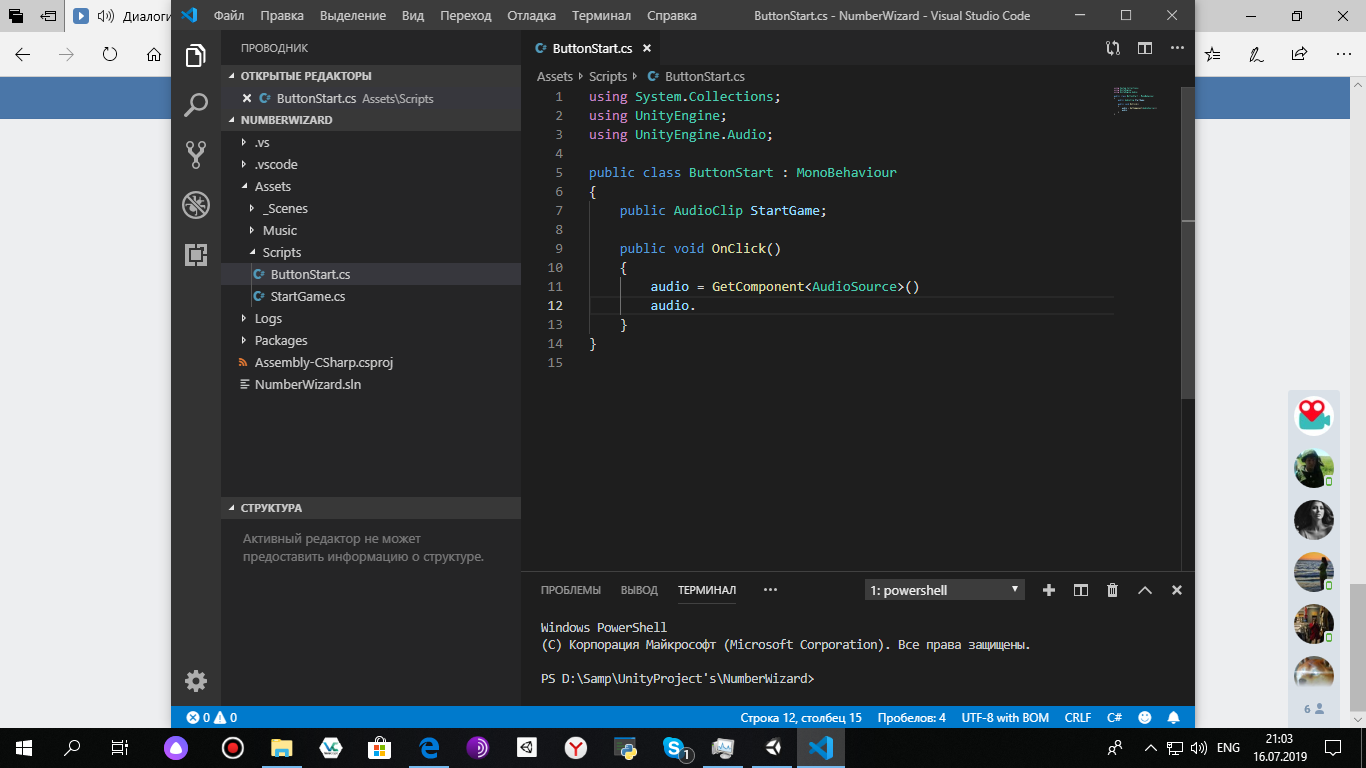Expand the .vscode folder
Viewport: 1366px width, 768px height.
point(371,164)
